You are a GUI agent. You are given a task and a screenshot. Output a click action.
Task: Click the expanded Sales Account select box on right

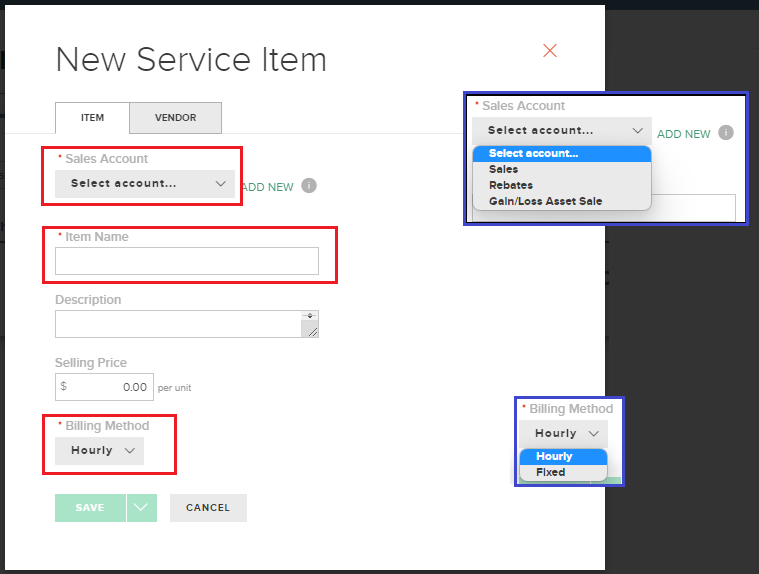click(562, 130)
